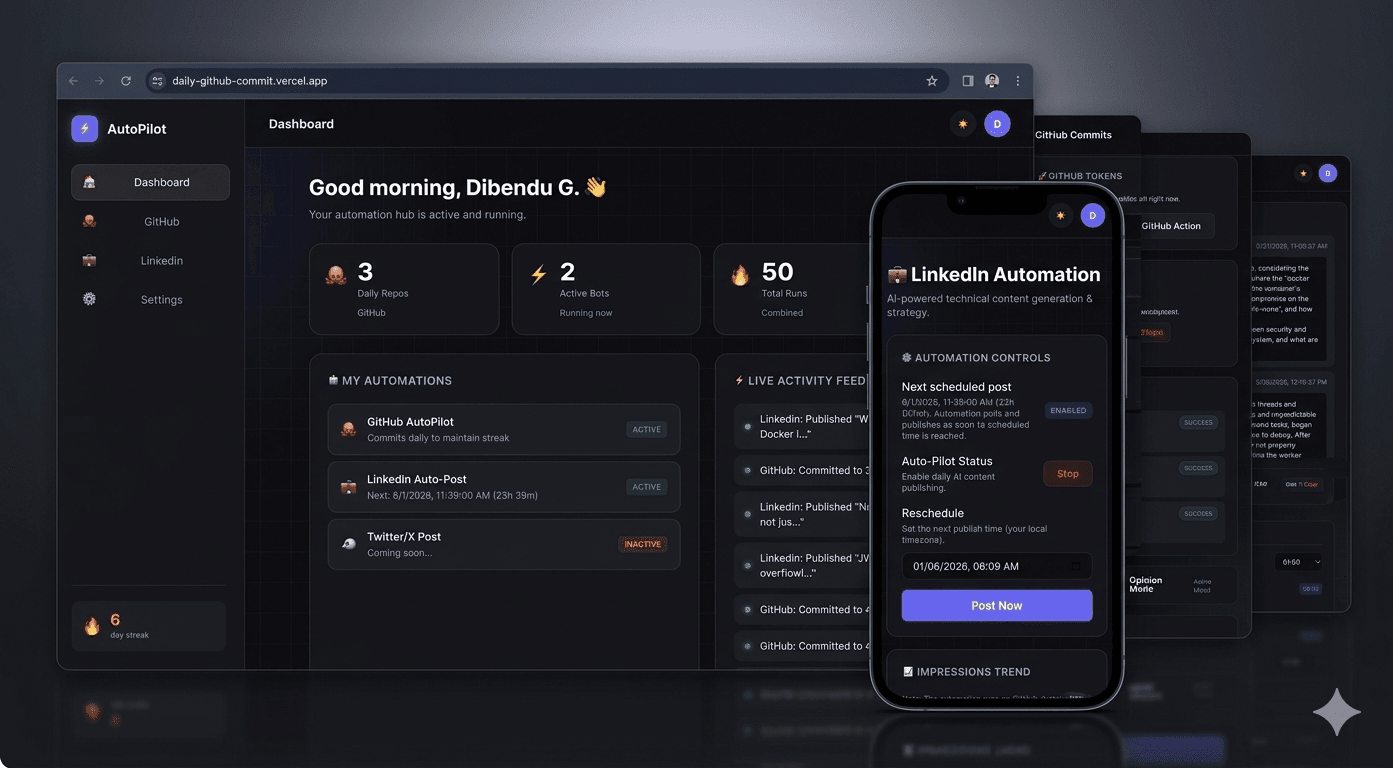Click the lightning icon on the Active Bots card
This screenshot has width=1393, height=768.
click(x=539, y=275)
